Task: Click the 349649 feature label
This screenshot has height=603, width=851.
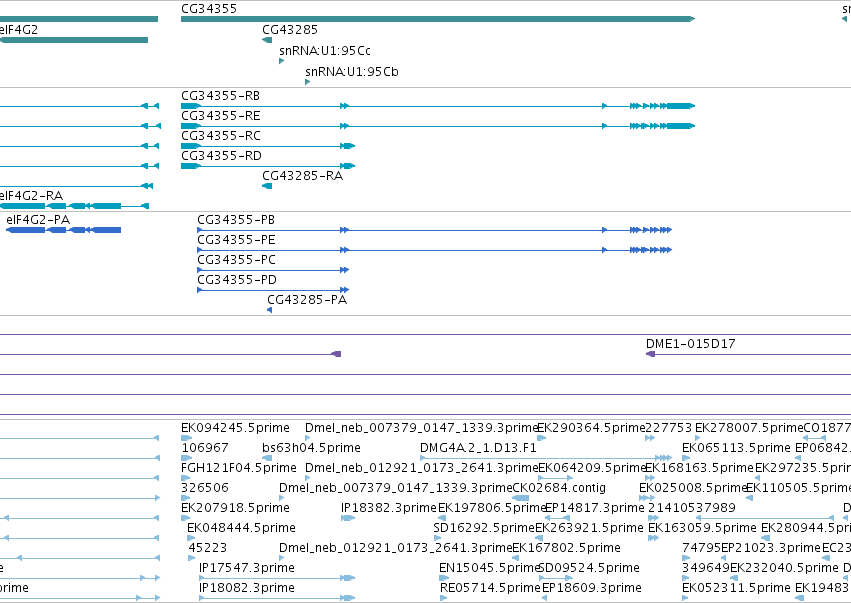Action: [706, 568]
